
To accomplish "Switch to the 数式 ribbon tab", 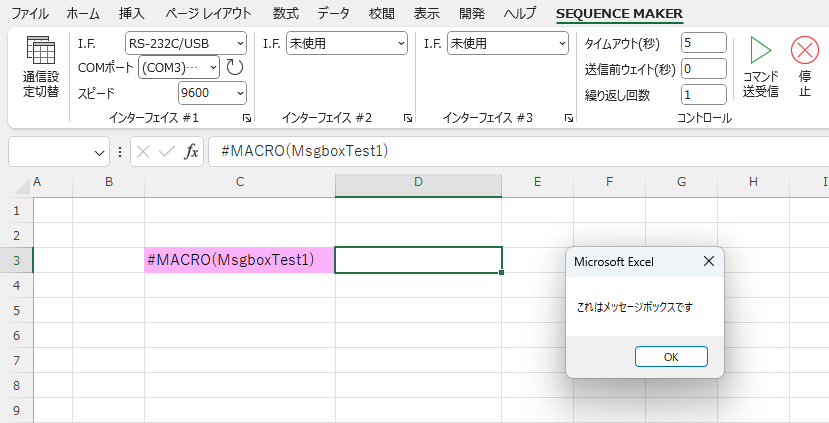I will [286, 14].
